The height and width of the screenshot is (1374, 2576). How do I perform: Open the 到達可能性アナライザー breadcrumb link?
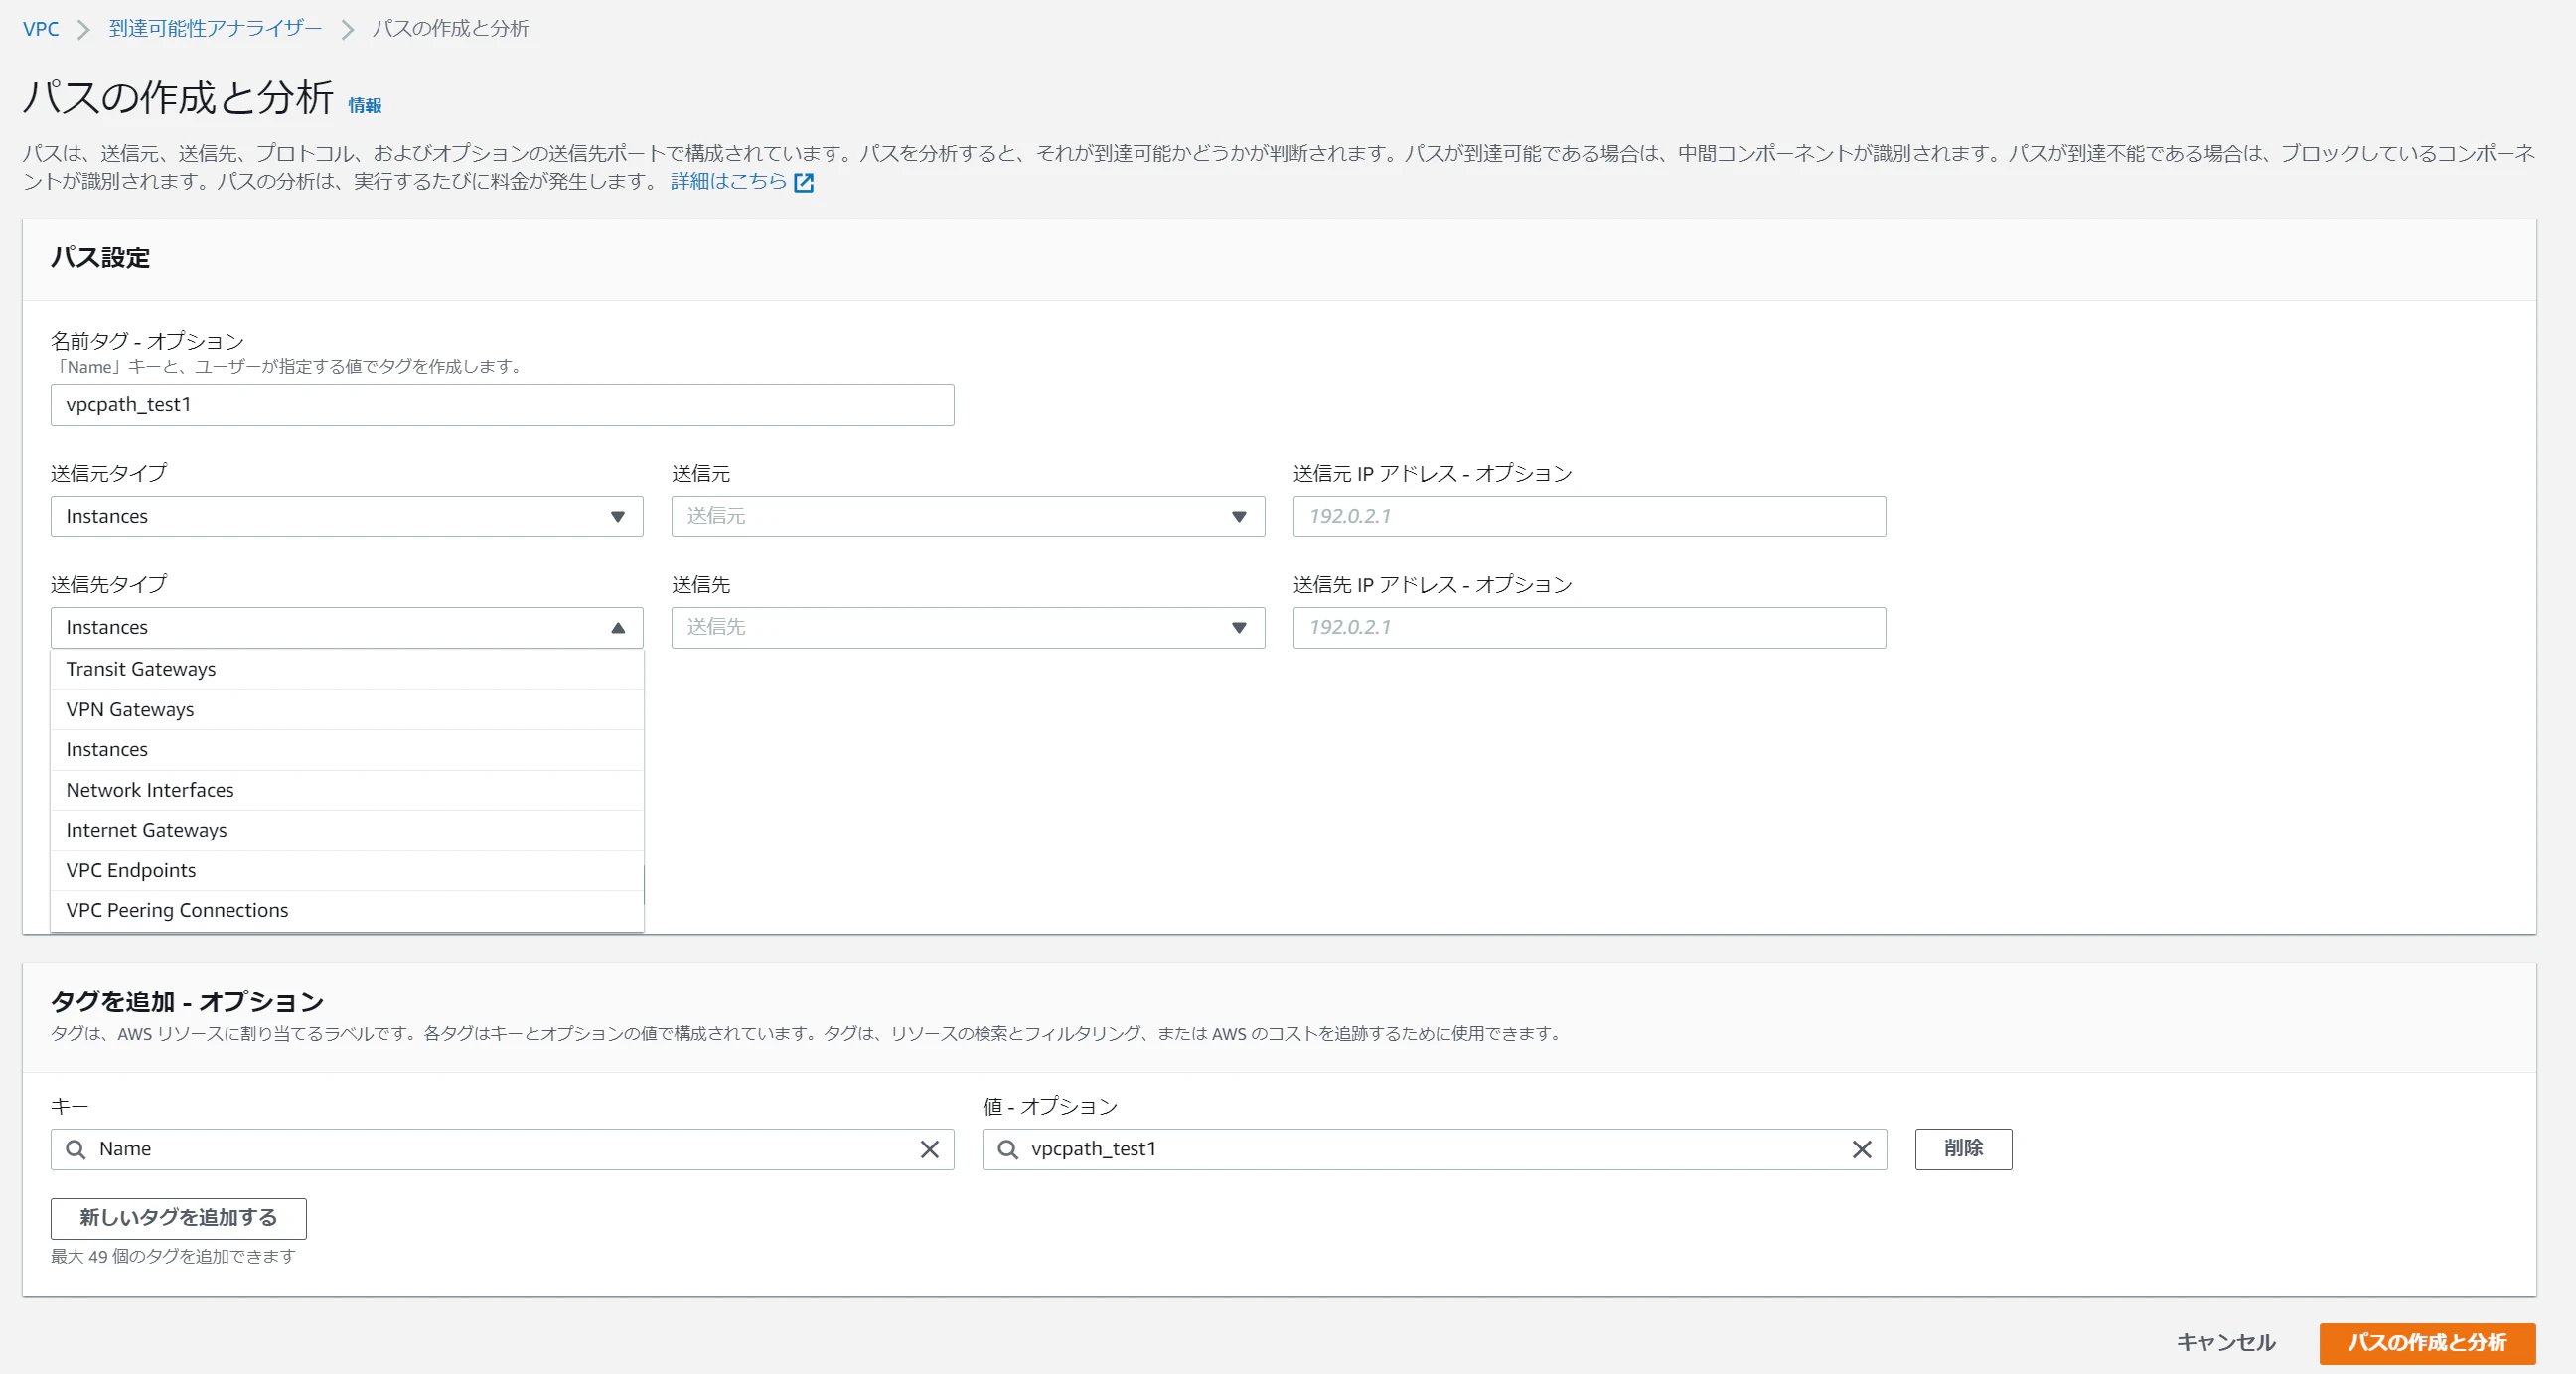(x=215, y=28)
